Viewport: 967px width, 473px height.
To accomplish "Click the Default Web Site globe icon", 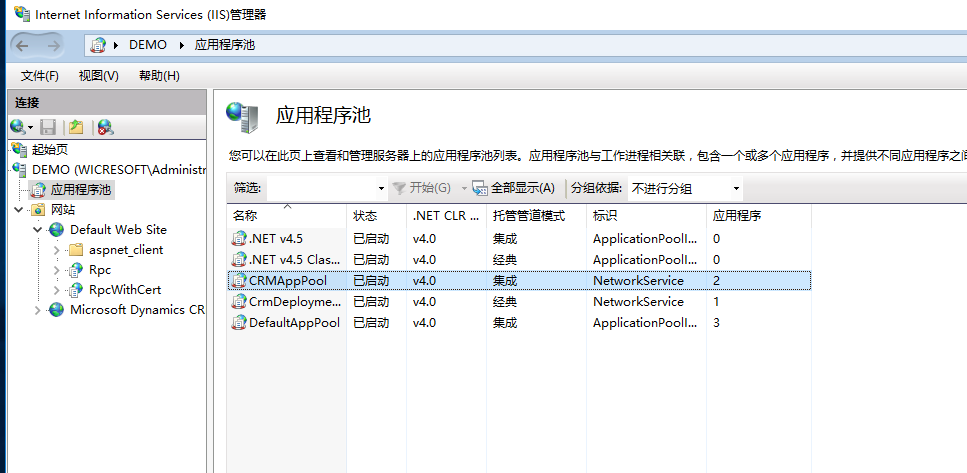I will [57, 229].
